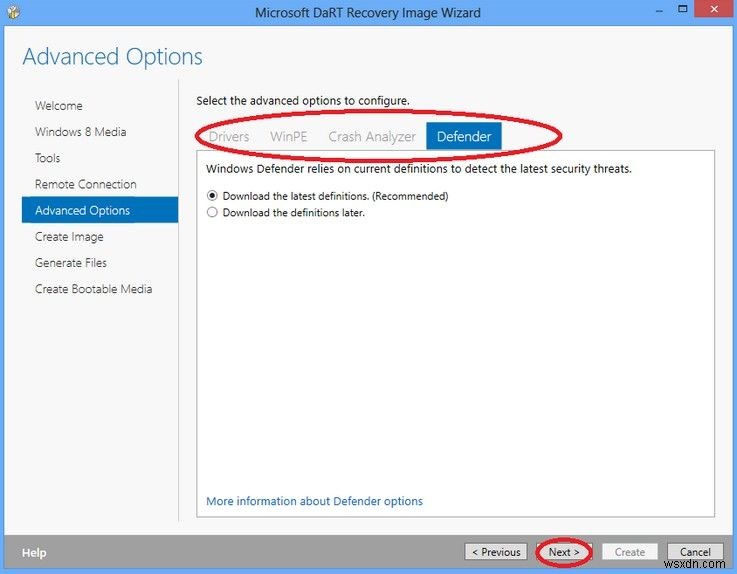The image size is (737, 574).
Task: Open the Generate Files step
Action: (71, 263)
